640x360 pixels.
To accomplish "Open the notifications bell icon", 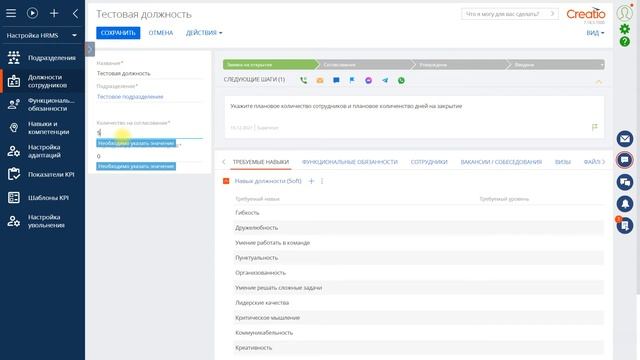I will click(x=624, y=203).
